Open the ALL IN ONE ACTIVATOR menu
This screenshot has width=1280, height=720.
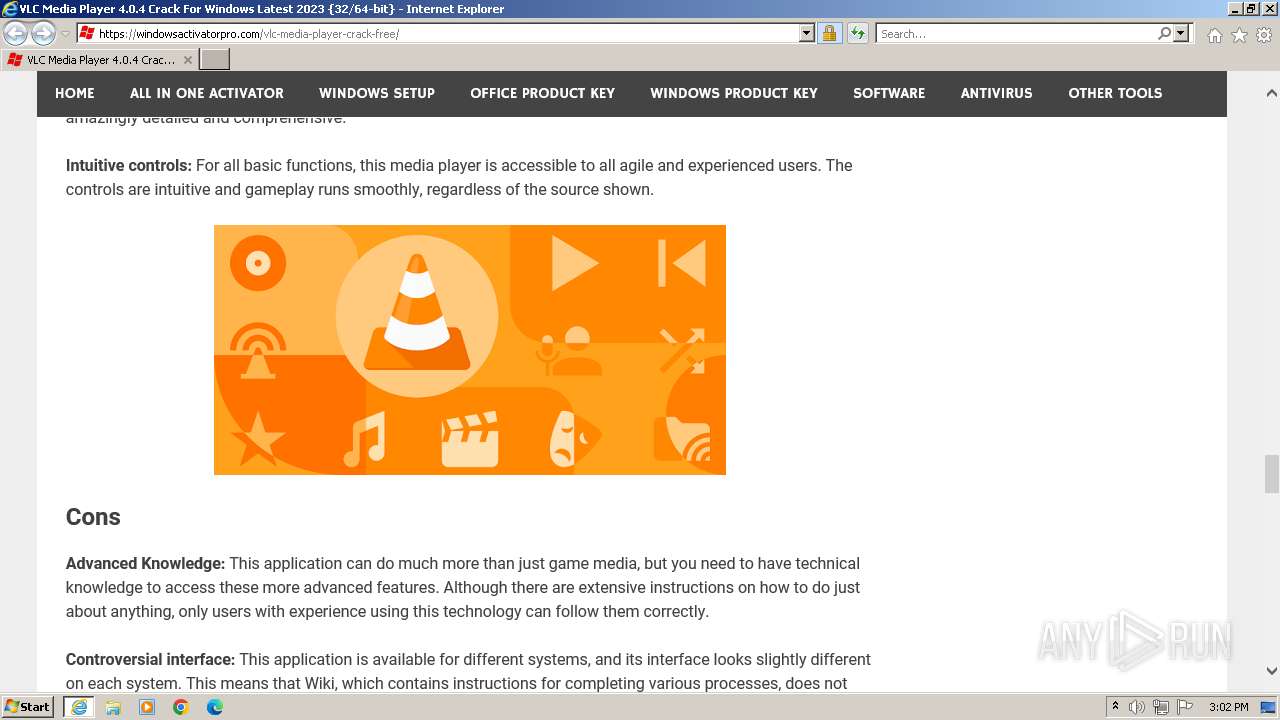(x=207, y=93)
